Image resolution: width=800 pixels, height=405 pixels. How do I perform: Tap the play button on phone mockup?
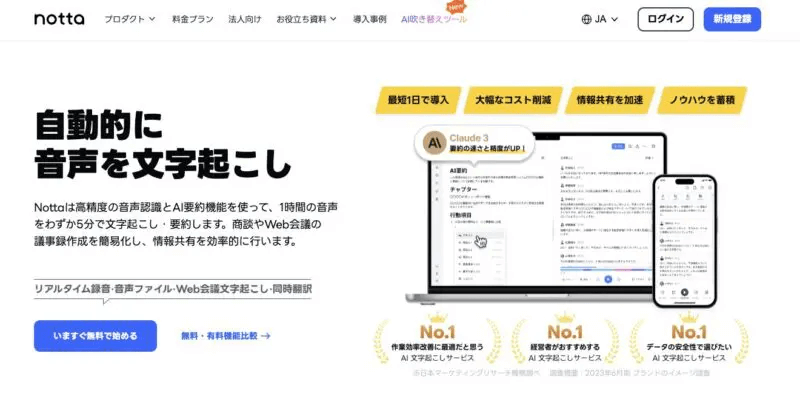(685, 293)
